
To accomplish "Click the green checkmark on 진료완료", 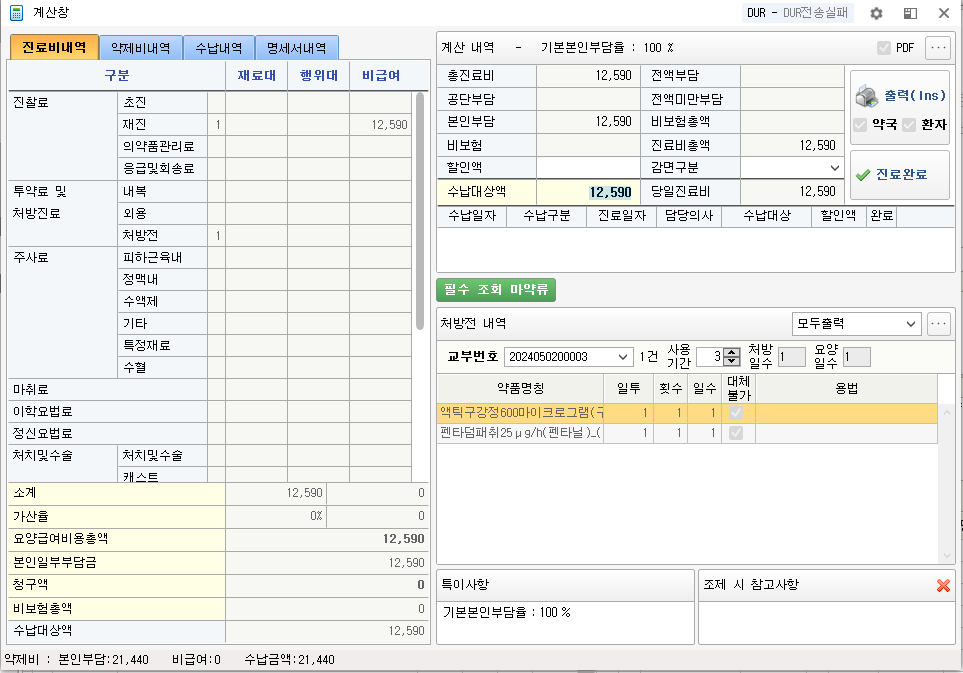I will 863,174.
